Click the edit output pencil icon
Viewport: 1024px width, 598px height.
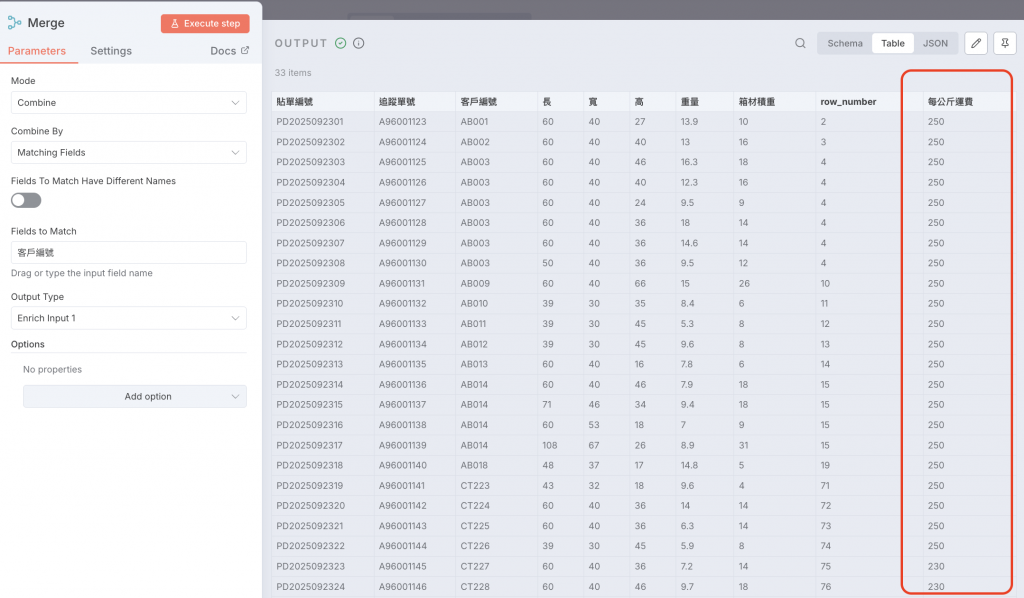point(976,43)
